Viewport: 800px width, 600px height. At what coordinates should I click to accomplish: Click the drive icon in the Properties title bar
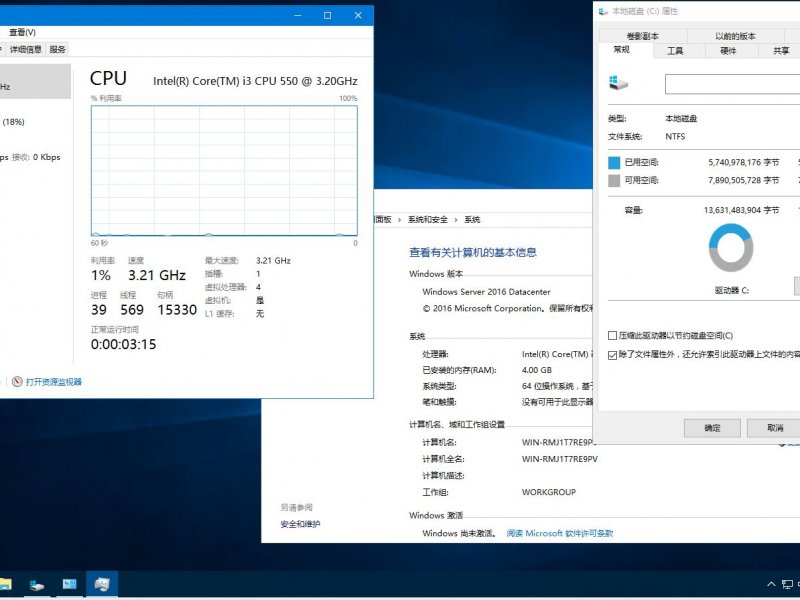coord(604,11)
